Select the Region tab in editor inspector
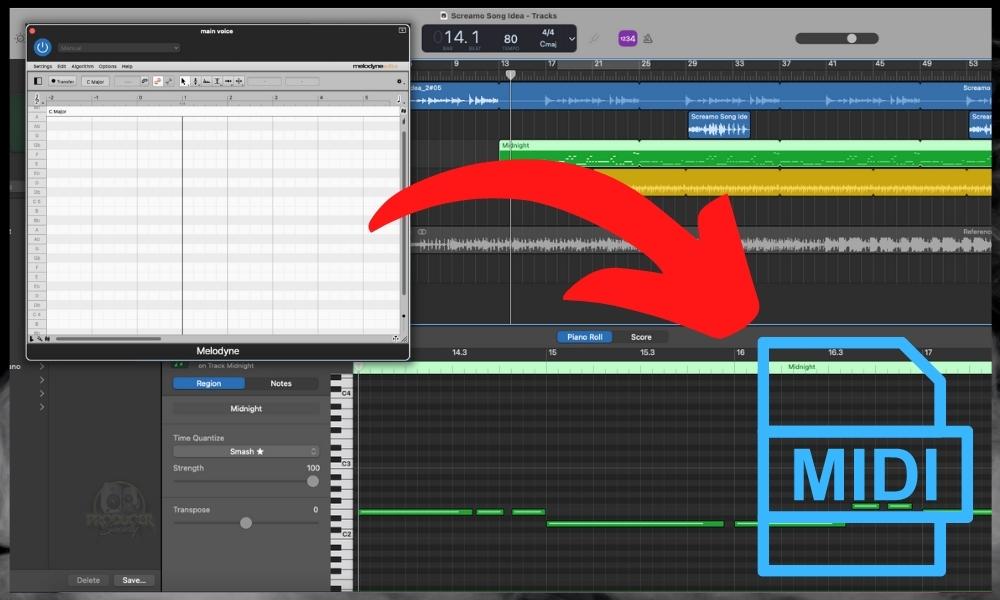Screen dimensions: 1000x600 [209, 383]
